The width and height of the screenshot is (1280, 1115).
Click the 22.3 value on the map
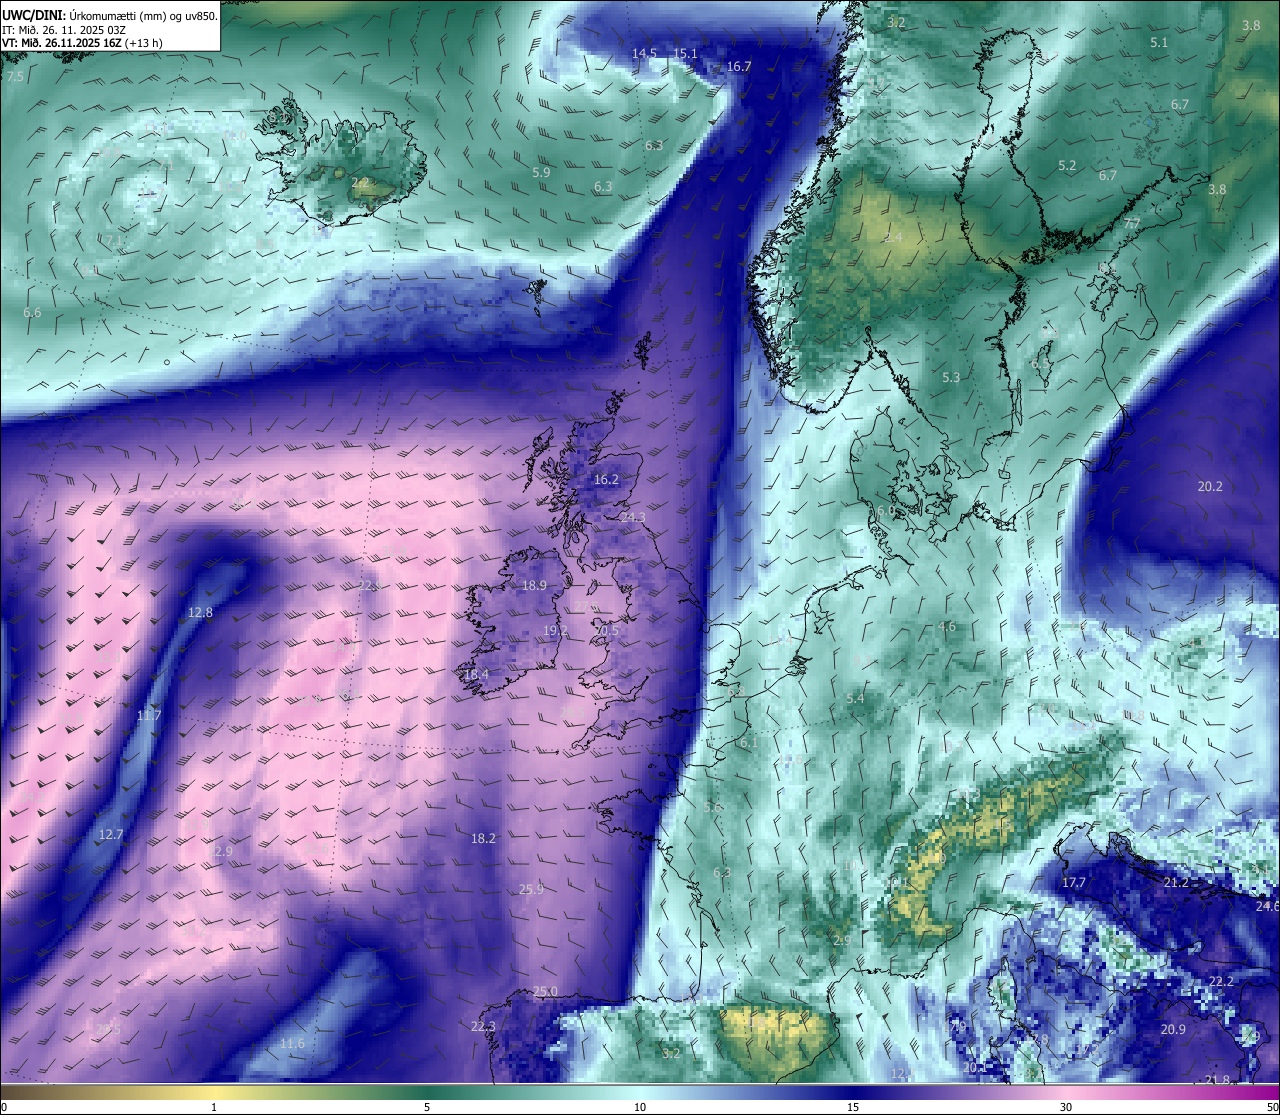(x=483, y=1026)
